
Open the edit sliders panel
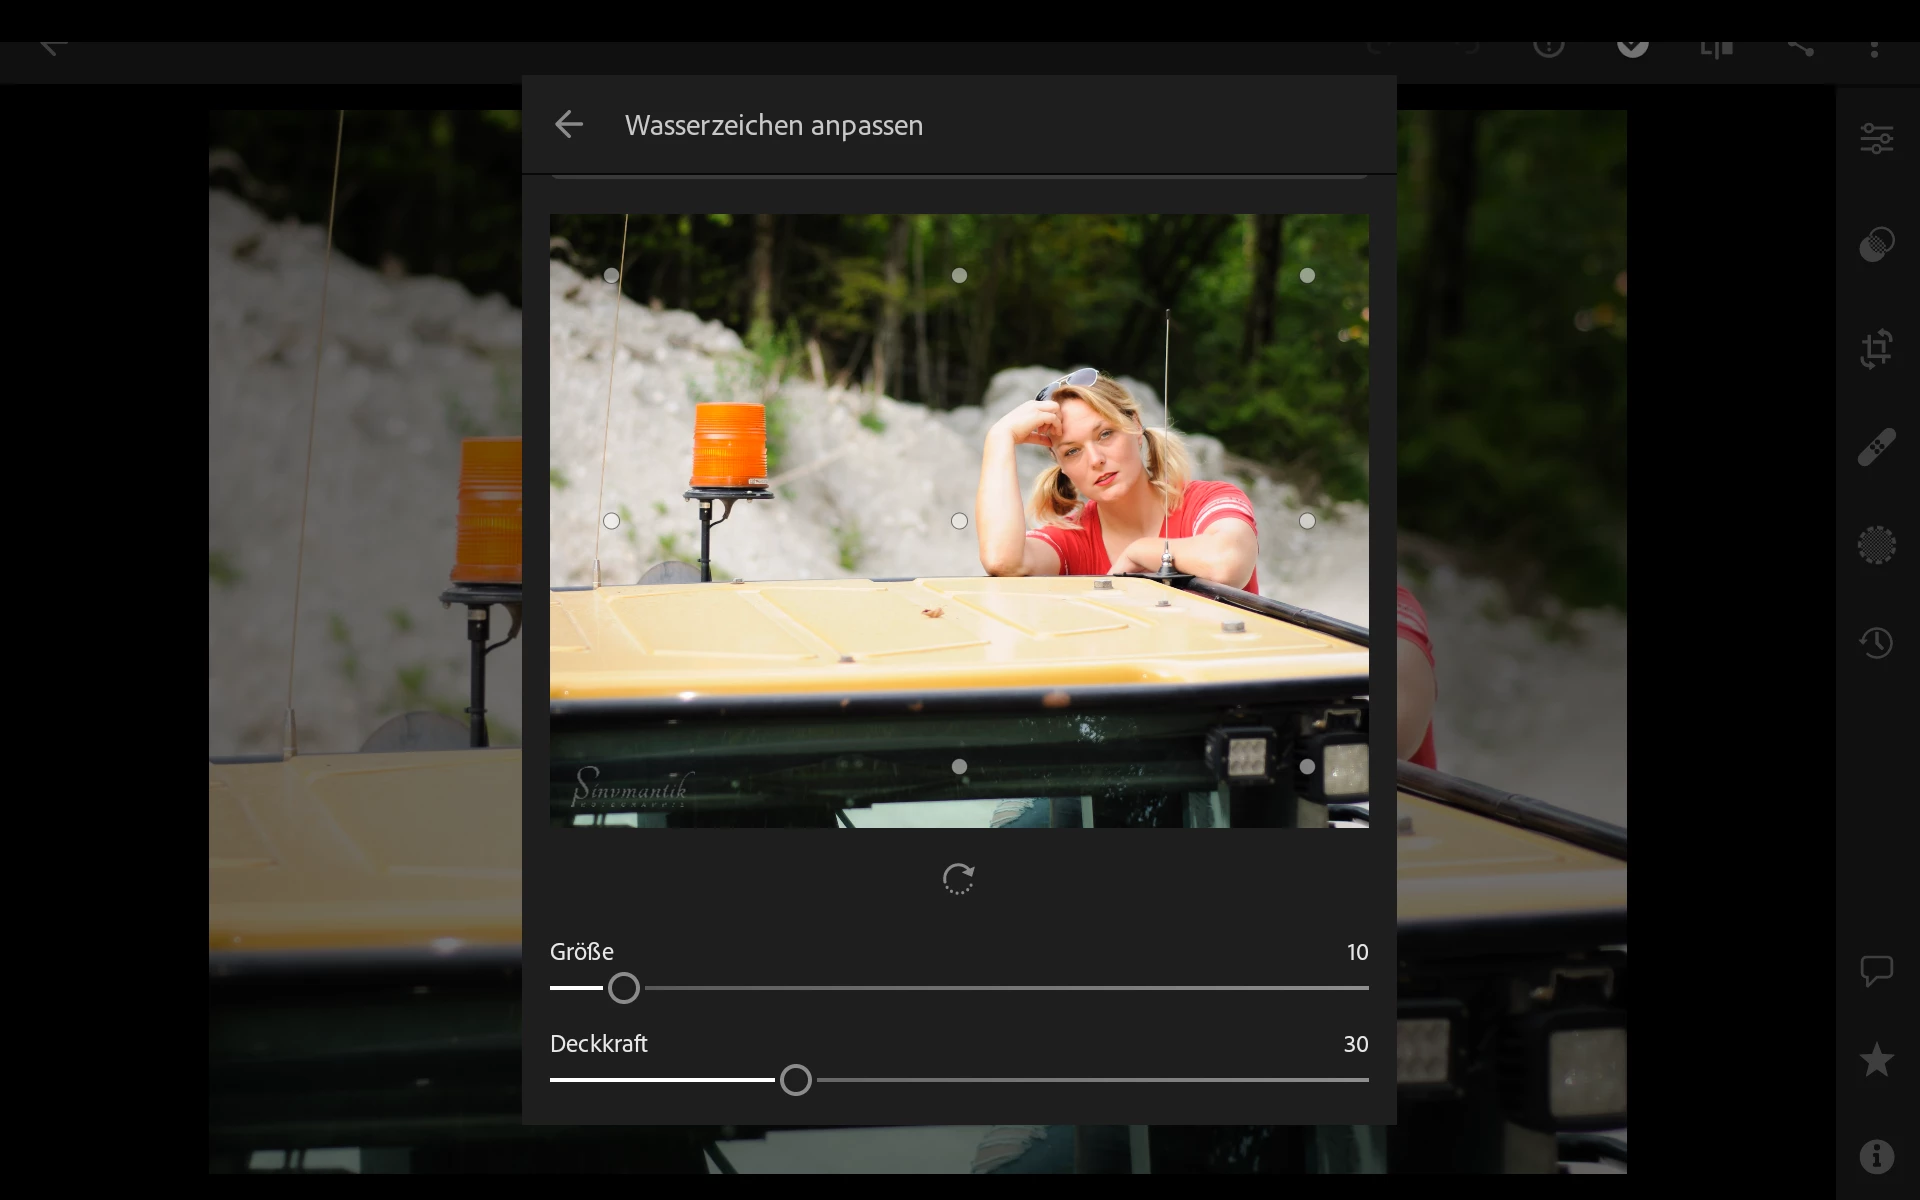click(x=1876, y=139)
